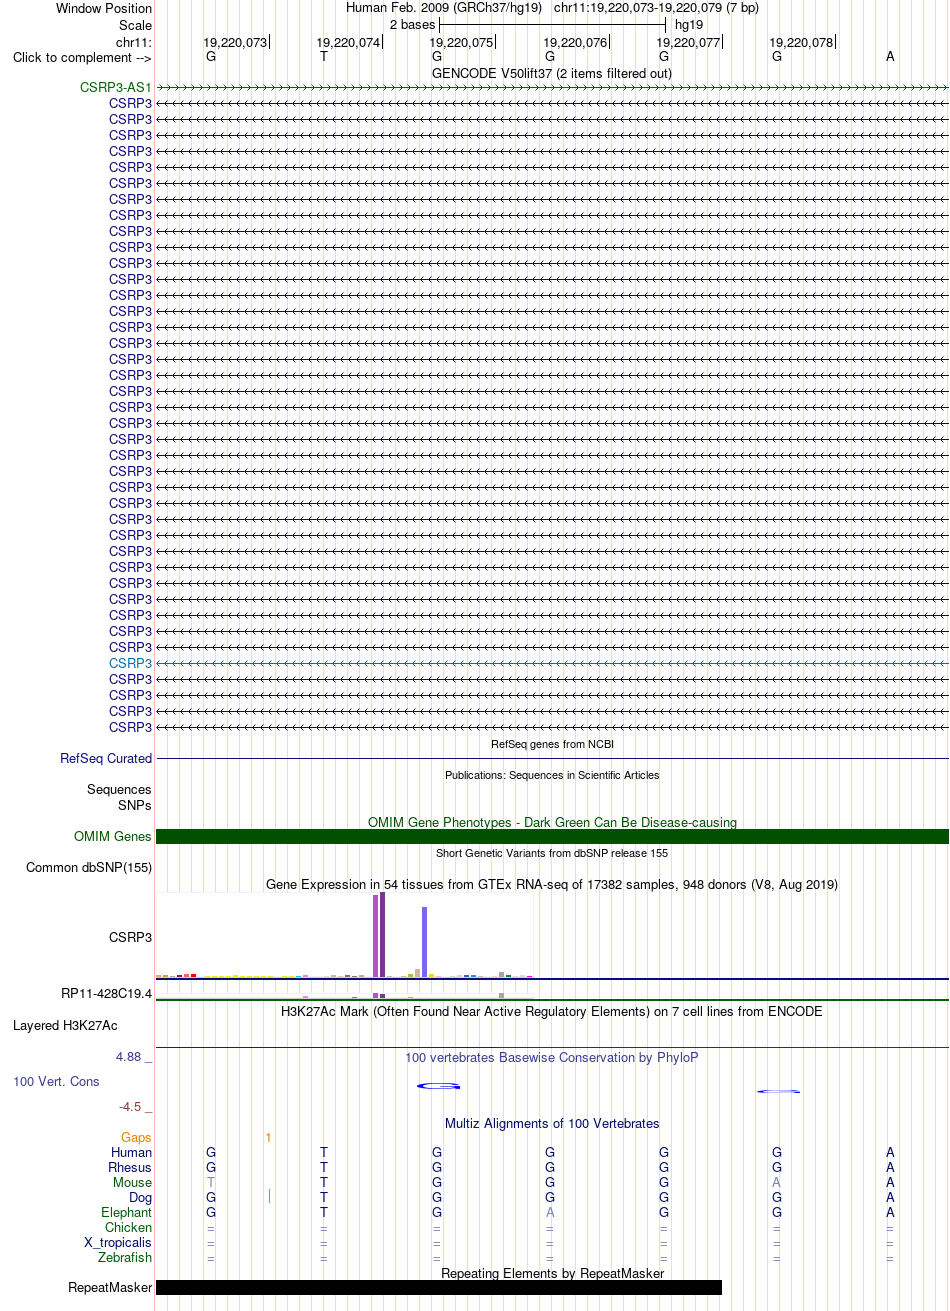This screenshot has height=1311, width=950.
Task: Click the CSRP3-AS1 gene label
Action: [116, 87]
